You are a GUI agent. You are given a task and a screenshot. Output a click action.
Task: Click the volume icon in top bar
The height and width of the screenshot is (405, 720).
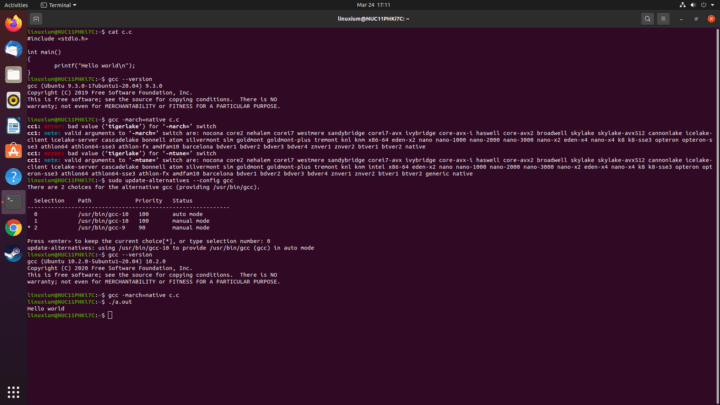coord(693,5)
